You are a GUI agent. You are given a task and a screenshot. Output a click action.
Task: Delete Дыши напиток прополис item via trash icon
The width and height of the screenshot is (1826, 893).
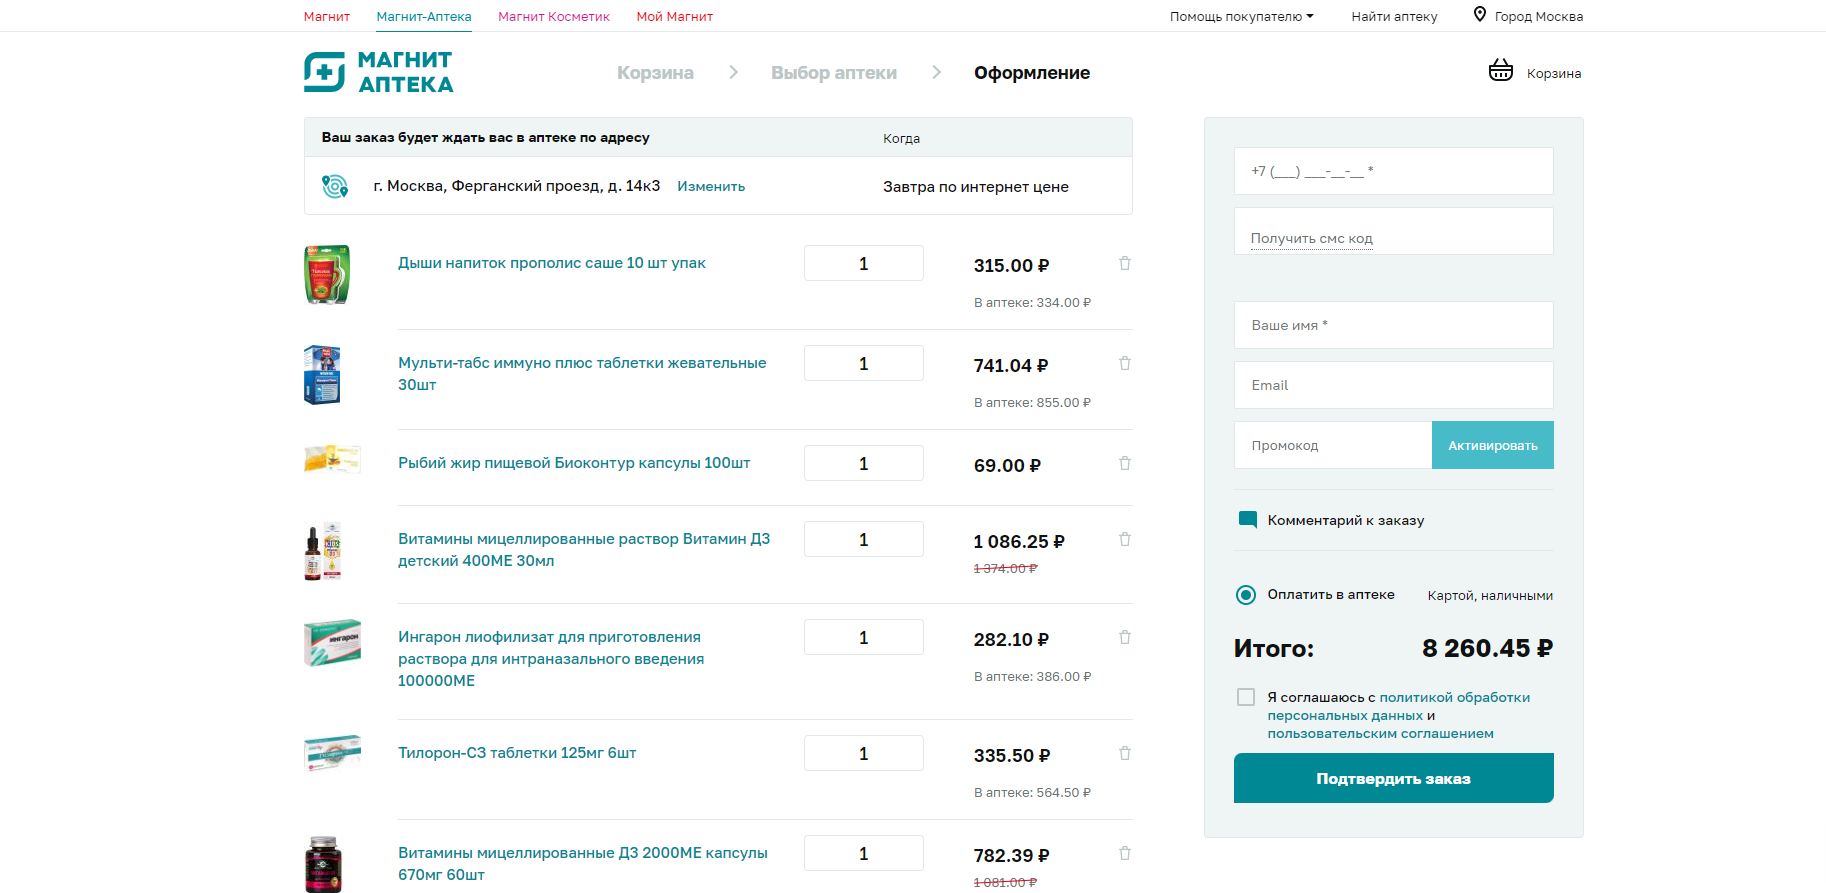[1125, 263]
